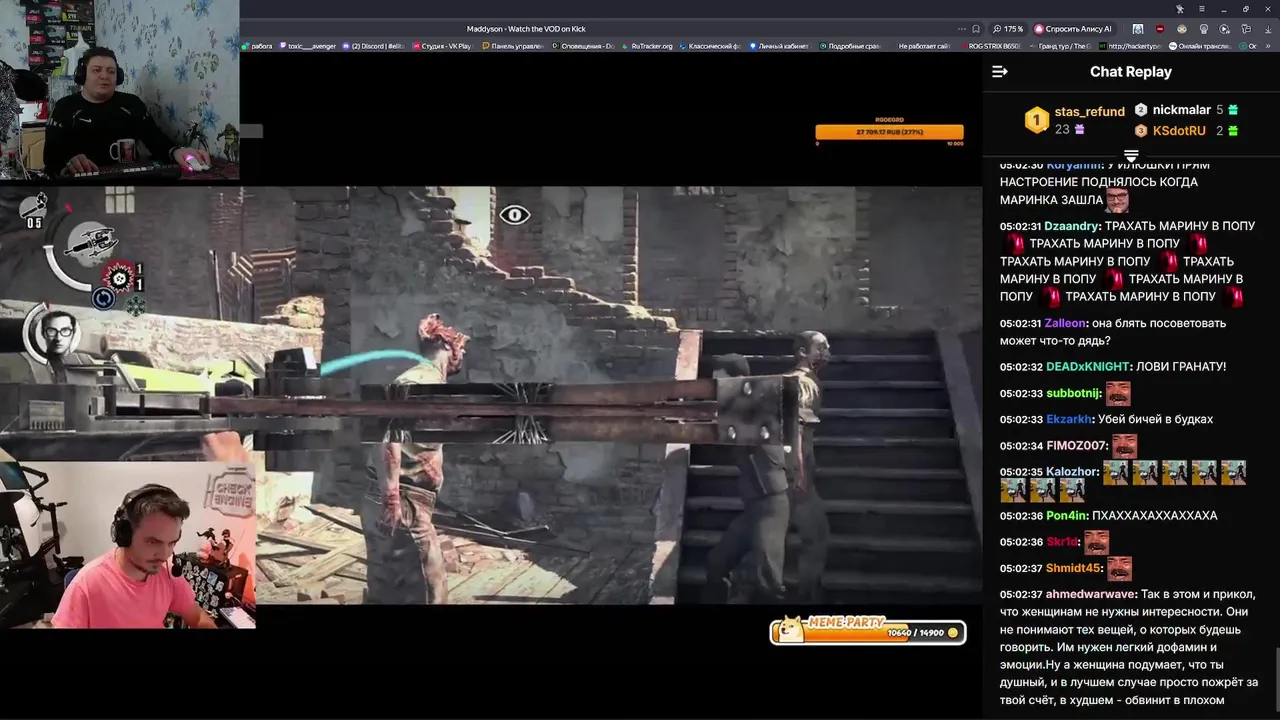The image size is (1280, 720).
Task: Click the three-dots icon in the address bar
Action: (x=962, y=29)
